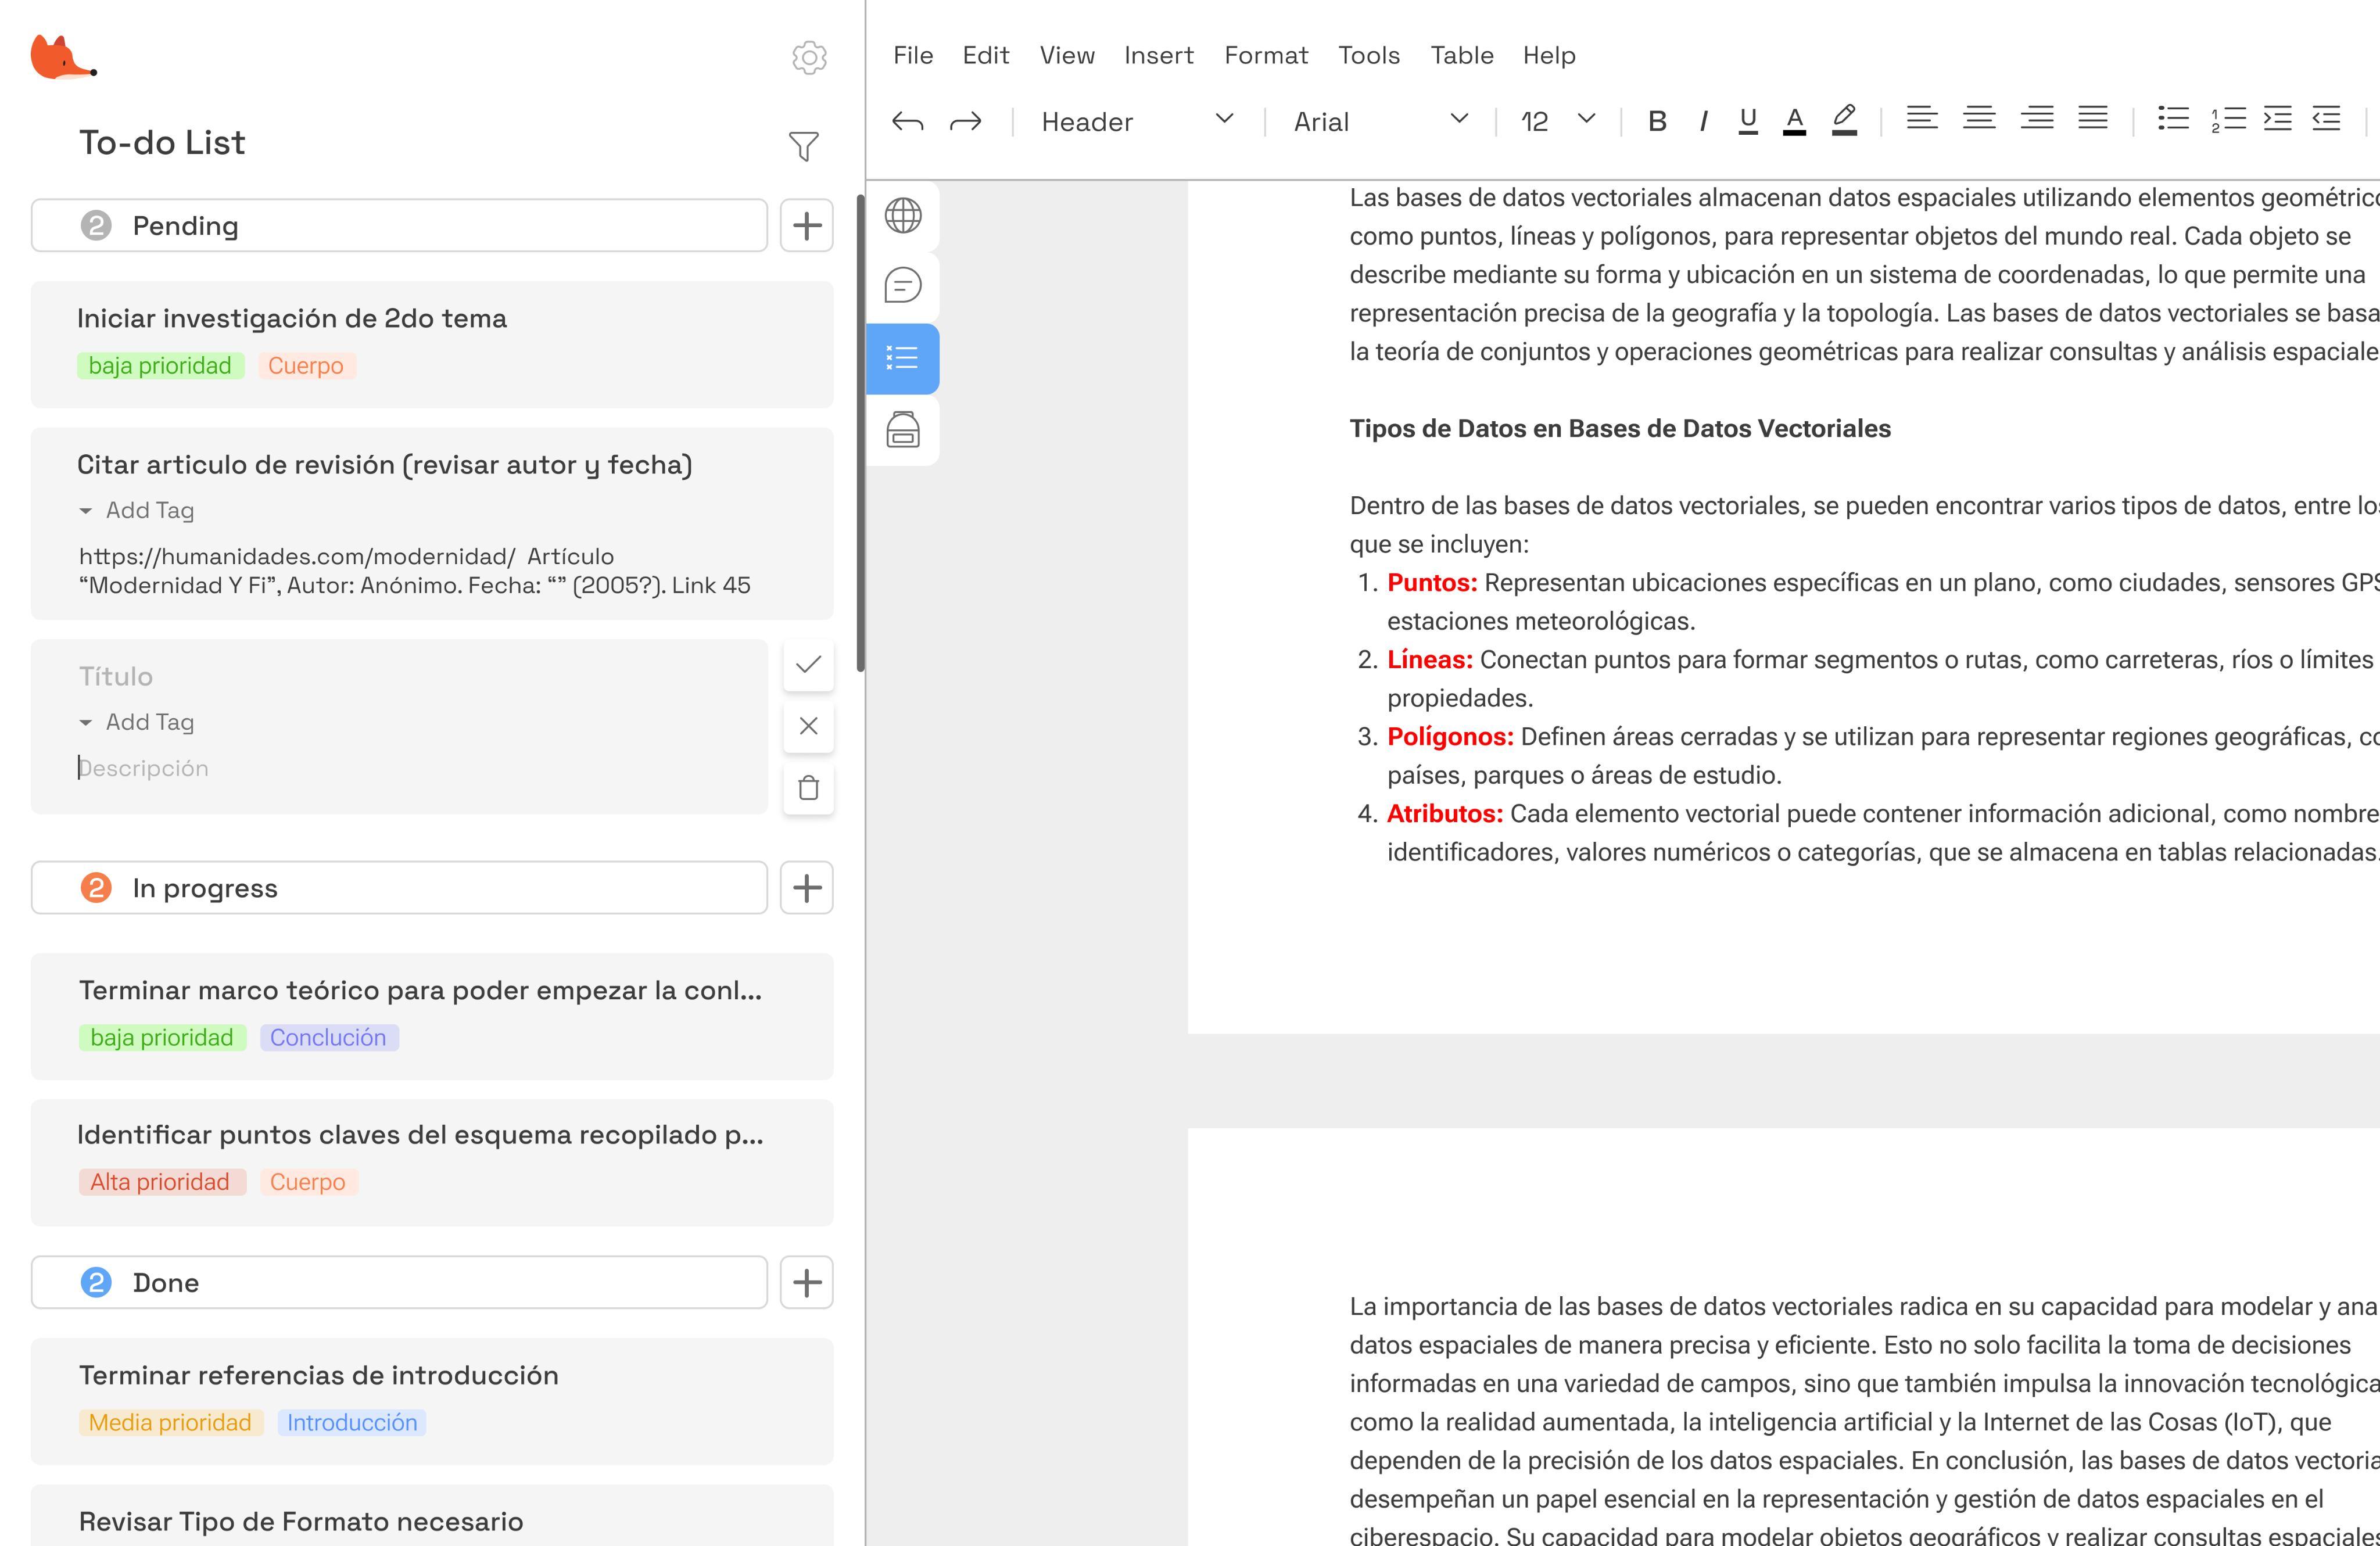
Task: Add a task to In progress
Action: coord(806,888)
